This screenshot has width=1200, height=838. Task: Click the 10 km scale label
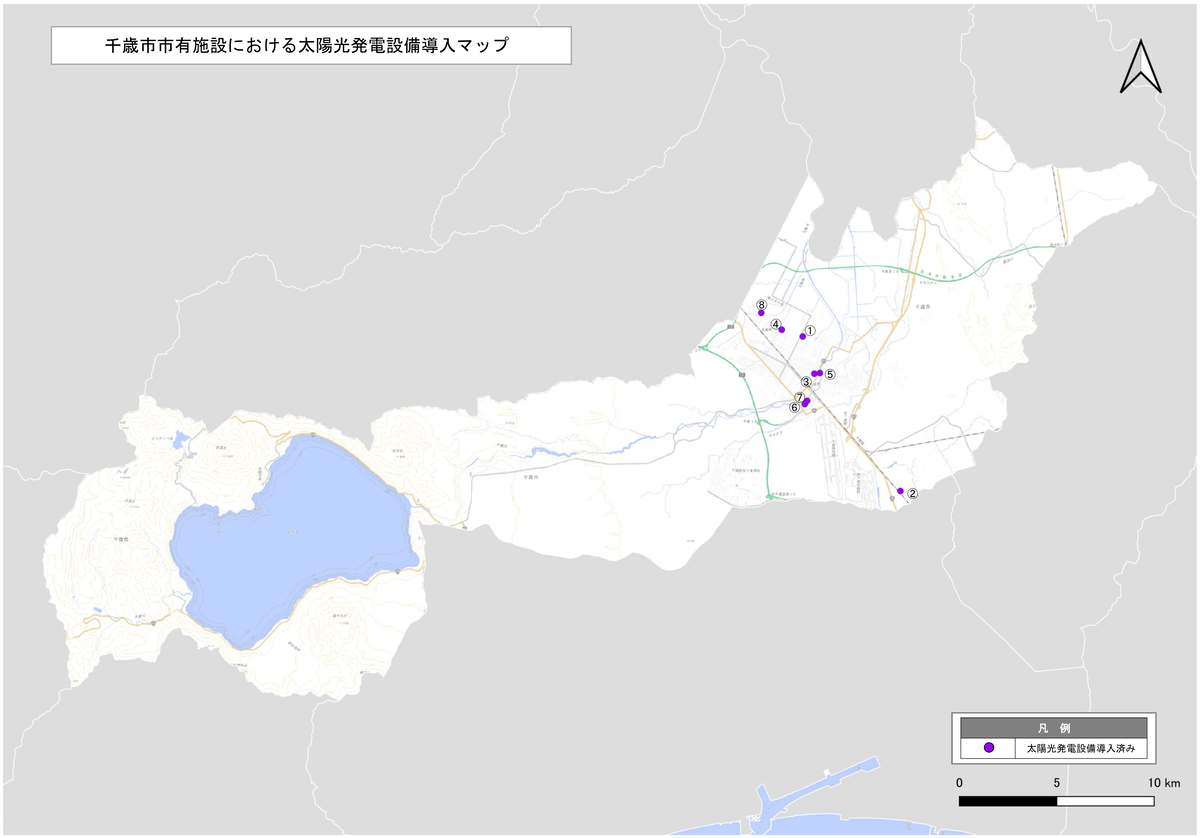point(1163,781)
